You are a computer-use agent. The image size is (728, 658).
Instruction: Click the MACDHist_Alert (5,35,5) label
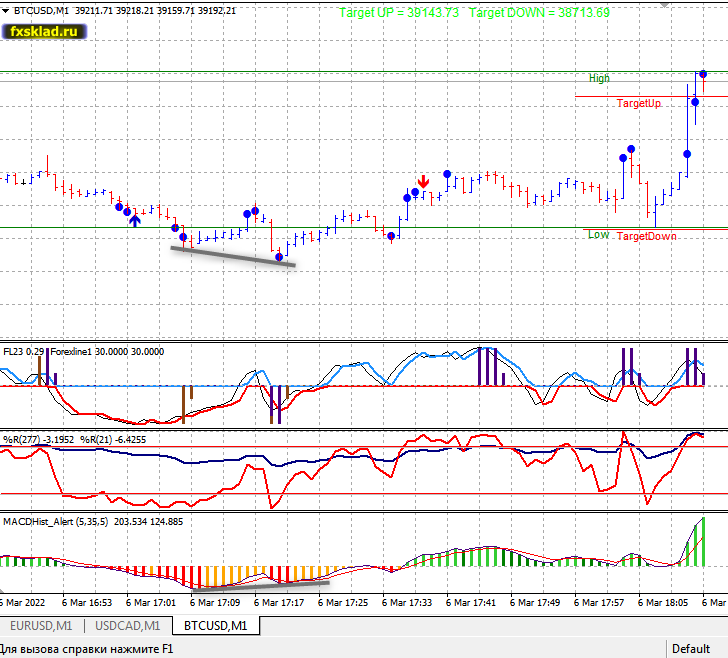55,521
